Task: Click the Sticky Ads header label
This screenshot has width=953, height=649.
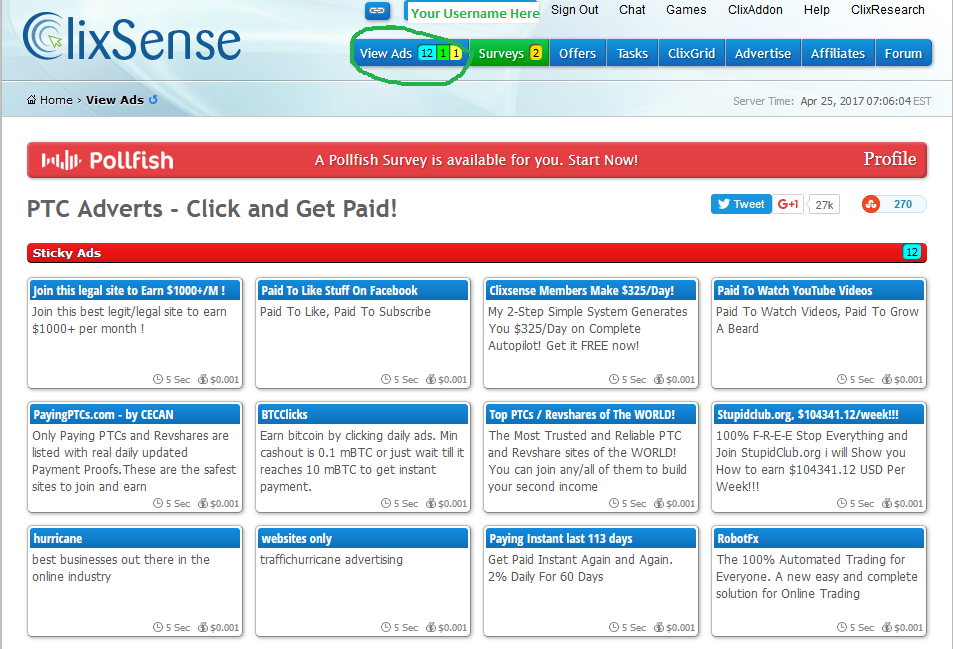Action: point(67,253)
